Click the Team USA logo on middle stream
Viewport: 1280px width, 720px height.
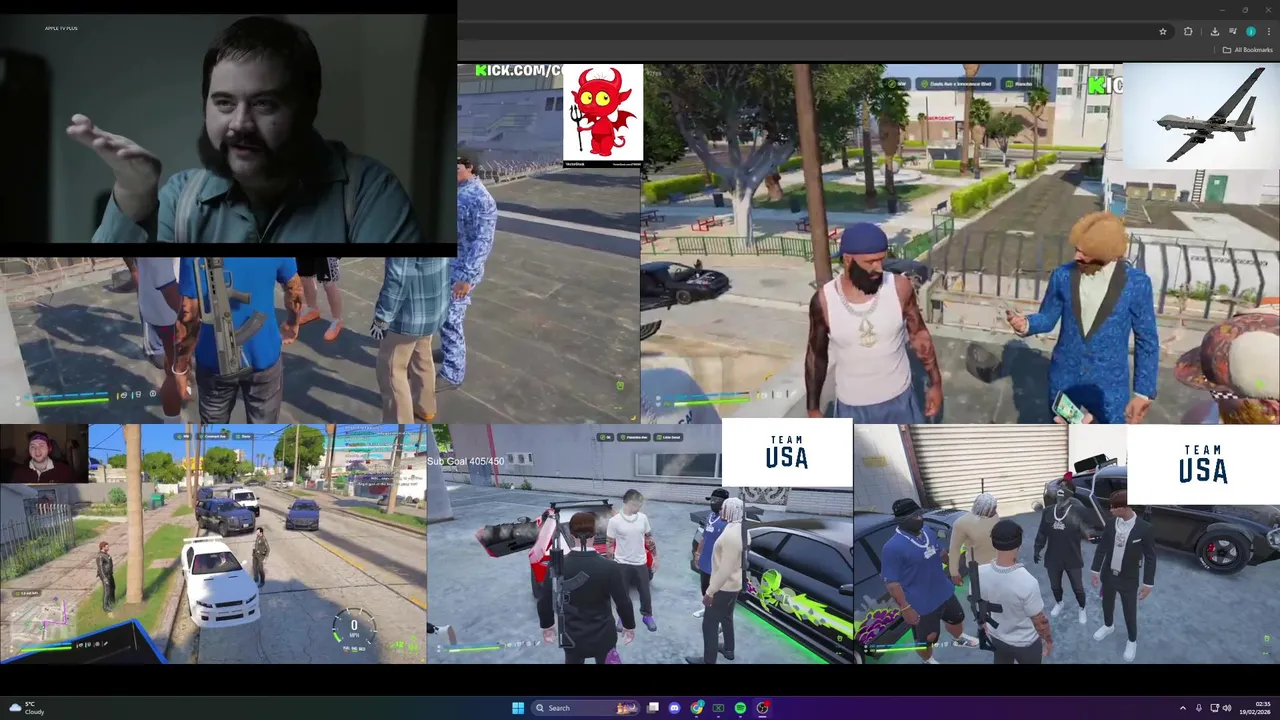pyautogui.click(x=787, y=453)
